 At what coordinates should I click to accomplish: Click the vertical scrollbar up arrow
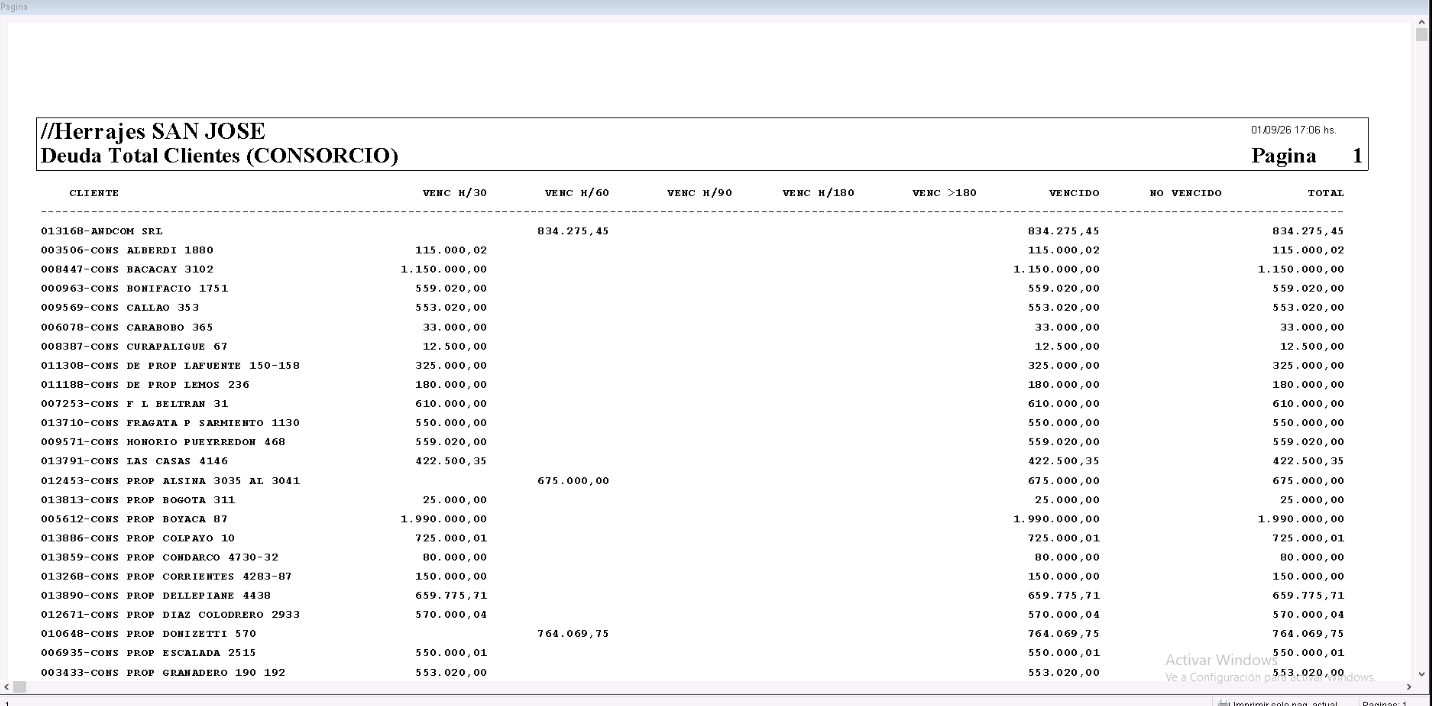coord(1423,21)
